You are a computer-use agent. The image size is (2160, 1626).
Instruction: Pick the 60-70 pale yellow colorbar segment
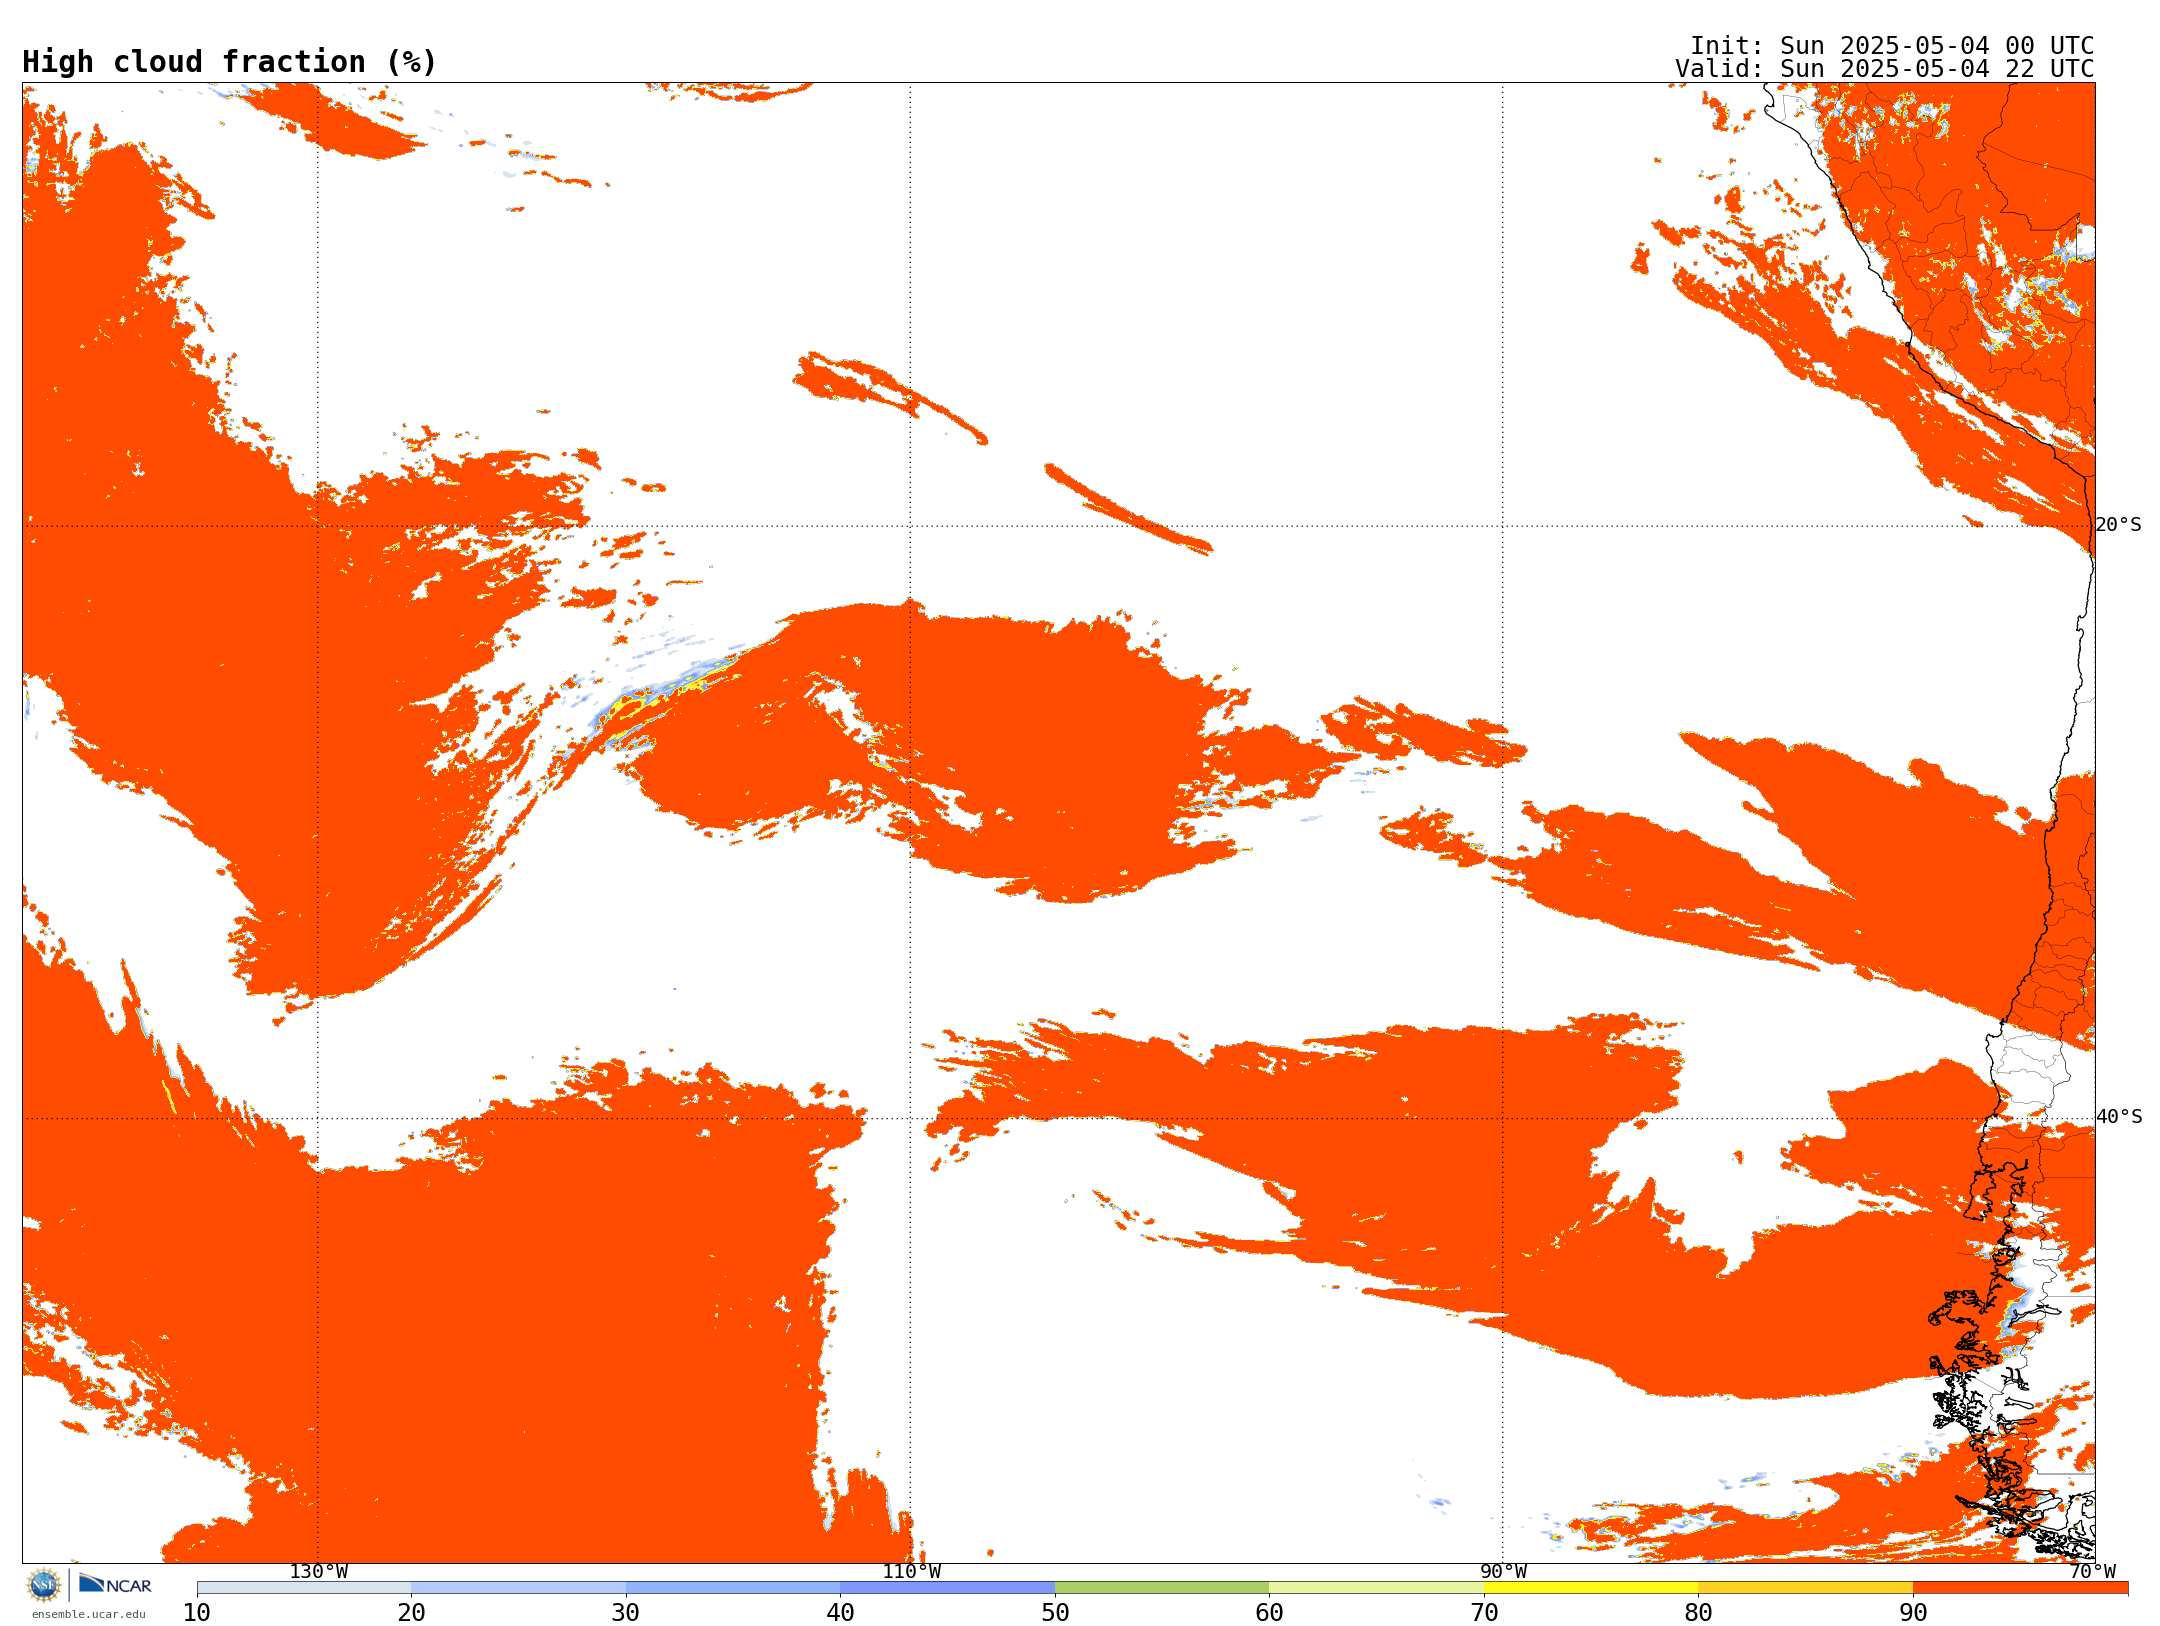click(x=1376, y=1588)
